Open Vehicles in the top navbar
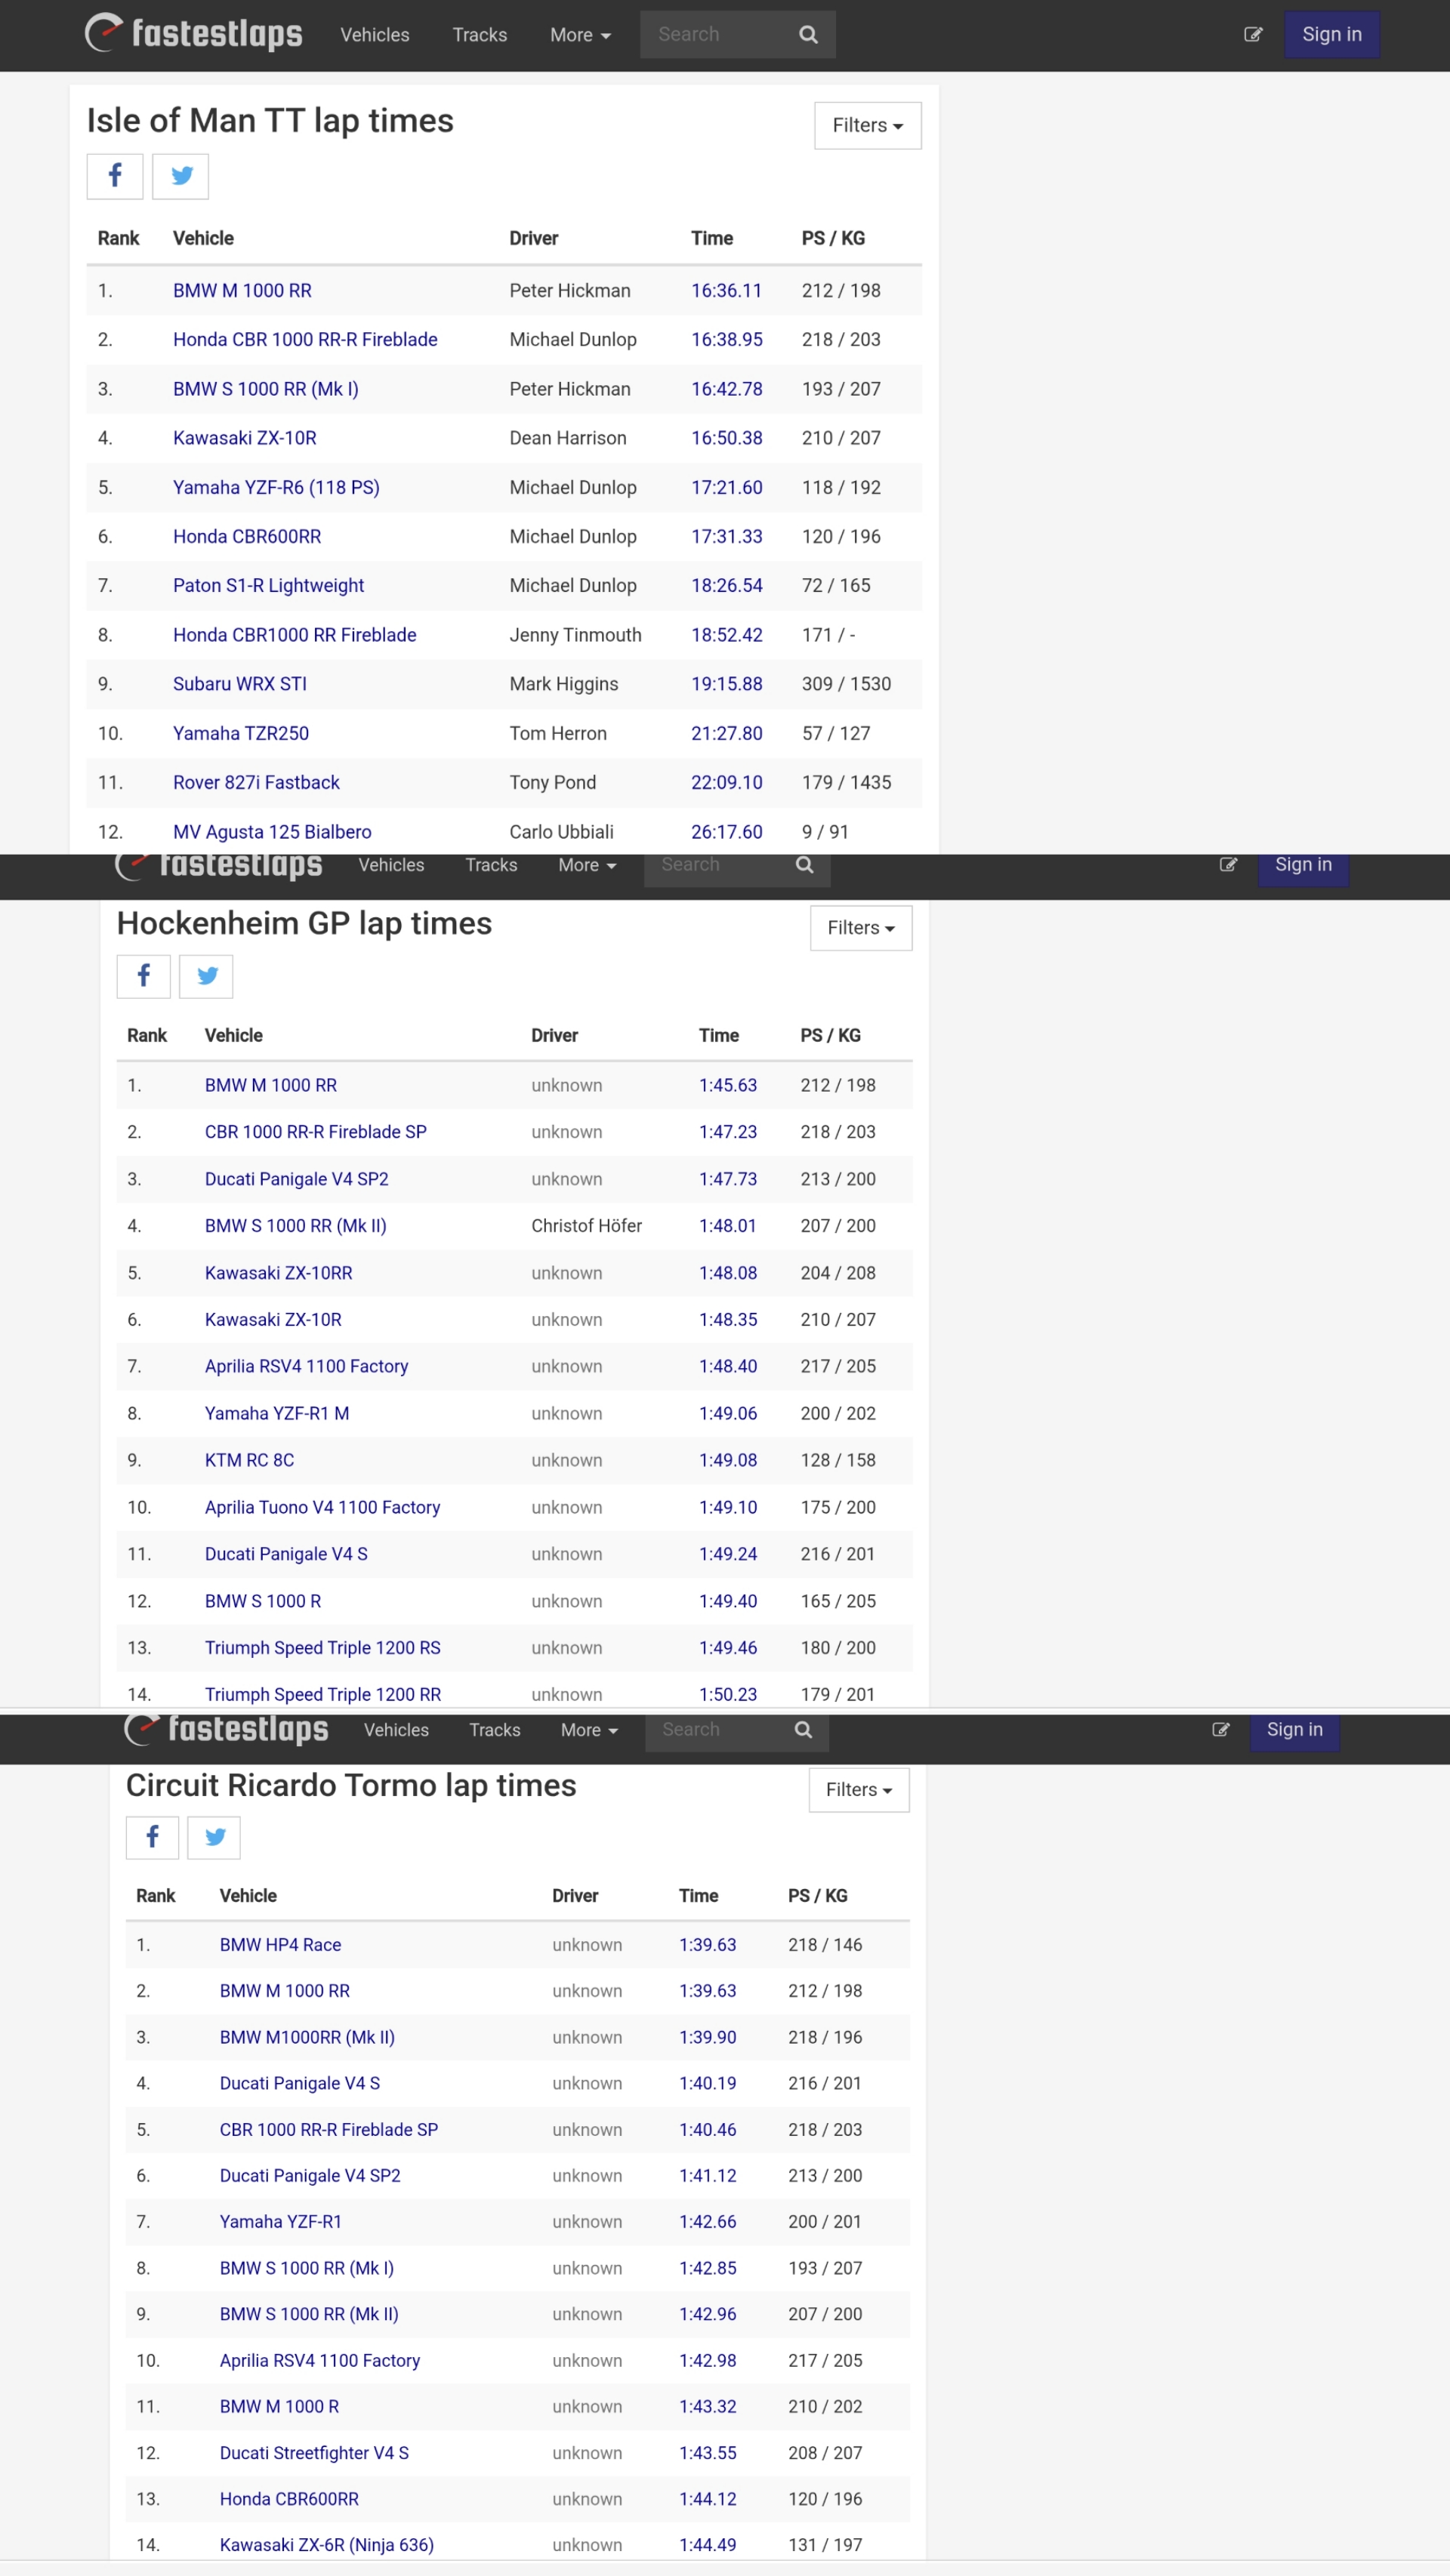Viewport: 1450px width, 2576px height. 375,35
